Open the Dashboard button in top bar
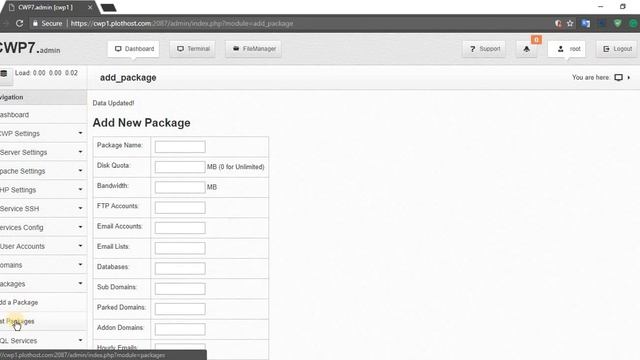The image size is (640, 360). [133, 49]
